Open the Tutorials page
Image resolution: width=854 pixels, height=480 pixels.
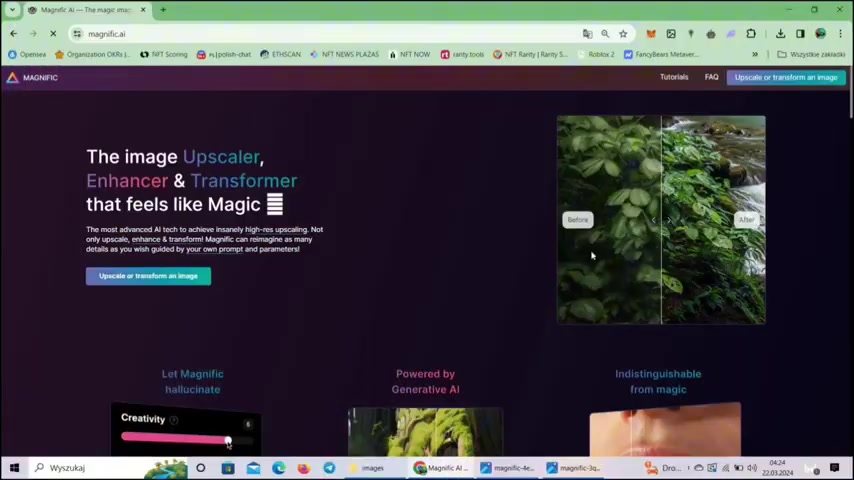coord(674,77)
